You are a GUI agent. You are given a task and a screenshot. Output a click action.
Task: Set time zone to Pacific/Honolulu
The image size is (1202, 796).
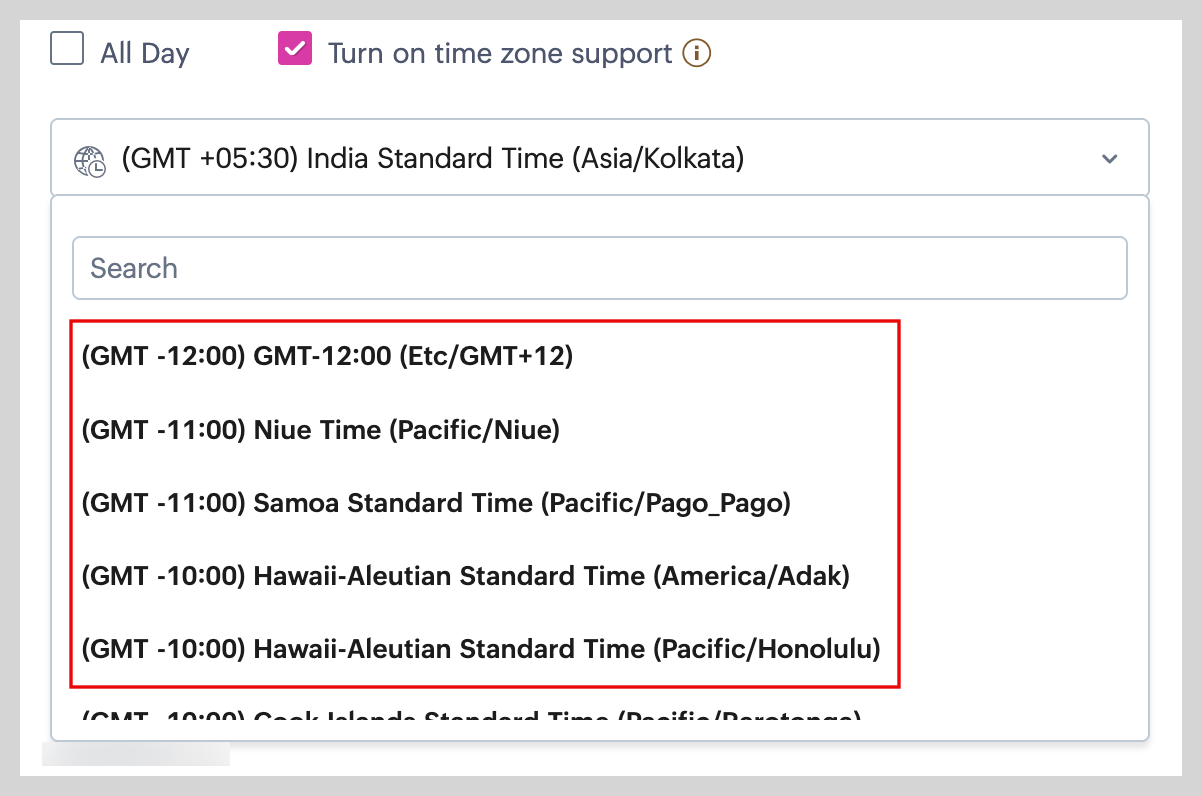[x=481, y=649]
